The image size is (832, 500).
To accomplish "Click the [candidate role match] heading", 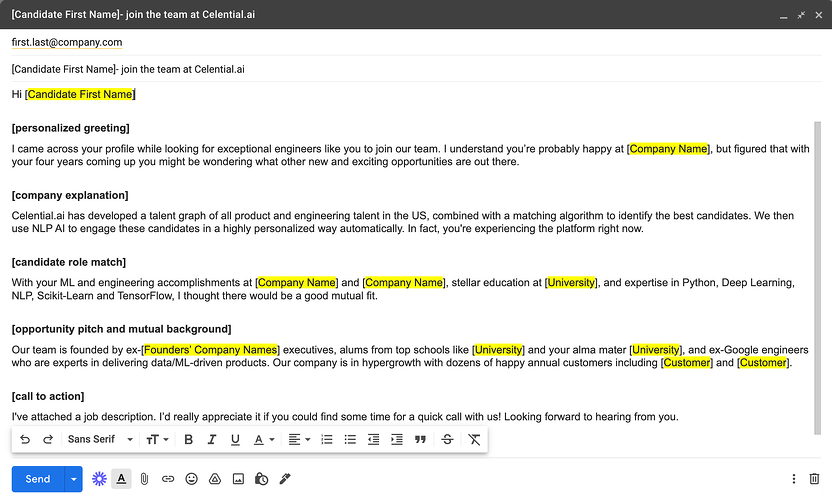I will coord(69,262).
